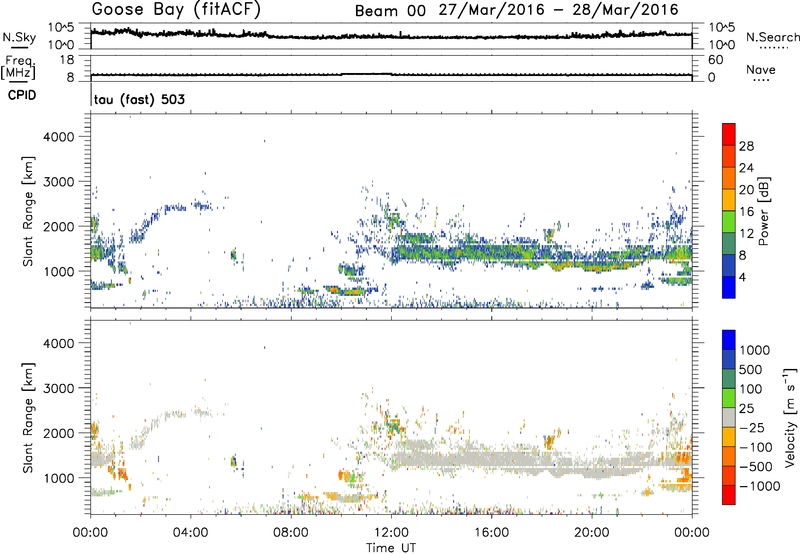Screen dimensions: 800x554
Task: Click the 20:00 time axis label
Action: click(592, 533)
